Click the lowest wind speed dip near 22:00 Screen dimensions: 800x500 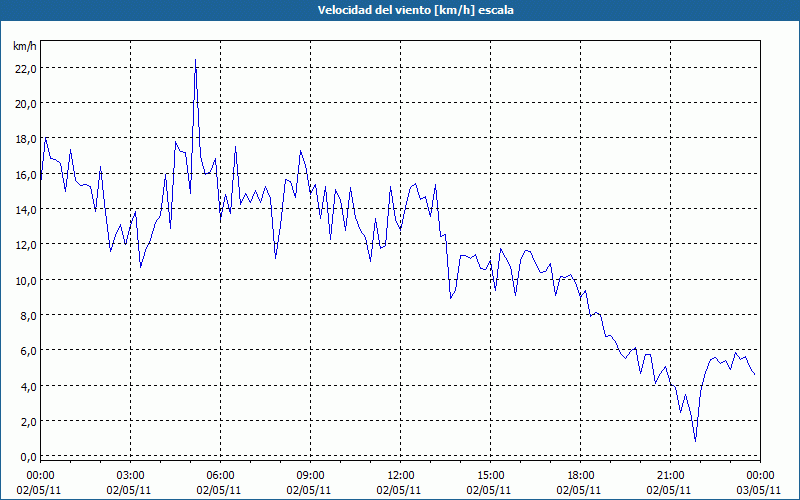(x=695, y=440)
